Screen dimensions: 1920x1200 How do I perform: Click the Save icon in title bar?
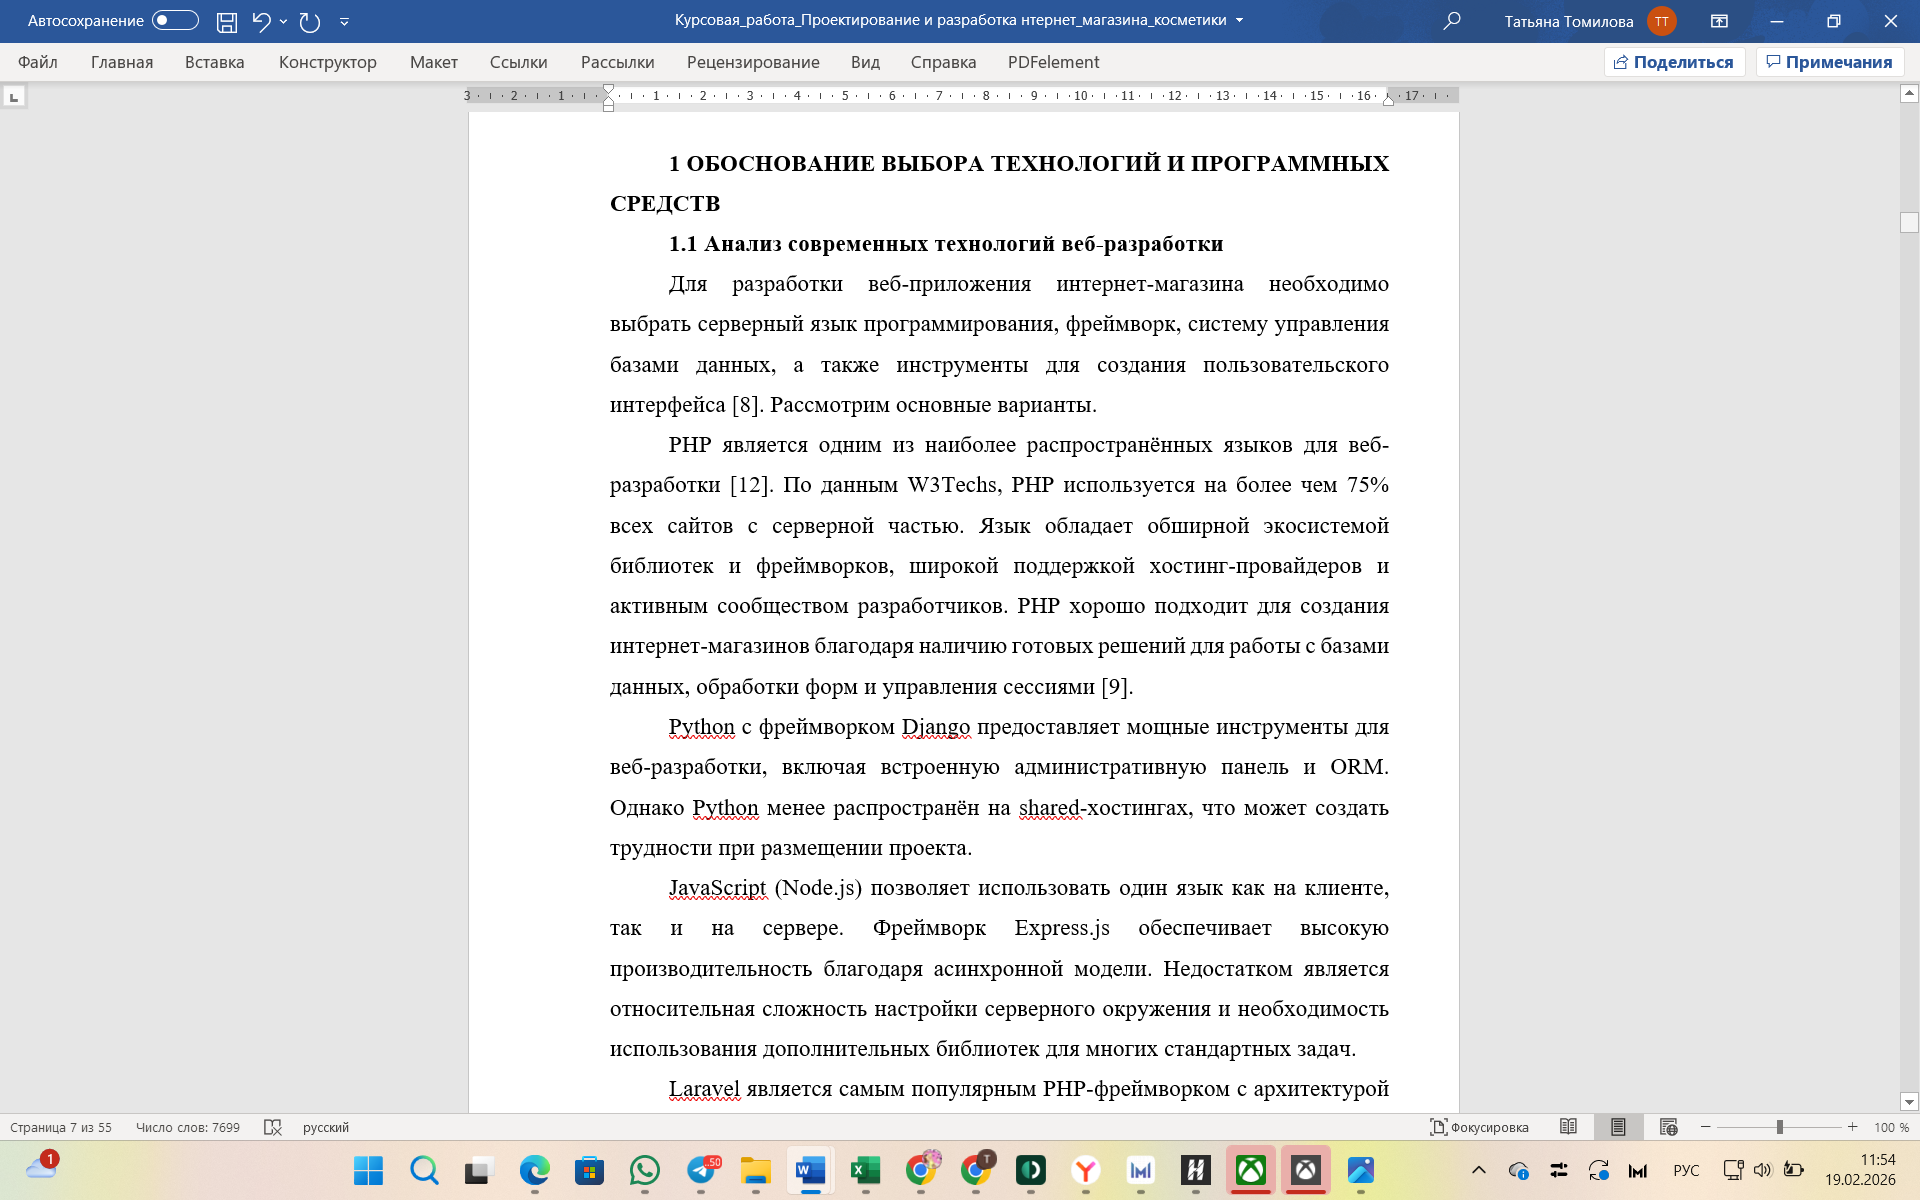[227, 21]
